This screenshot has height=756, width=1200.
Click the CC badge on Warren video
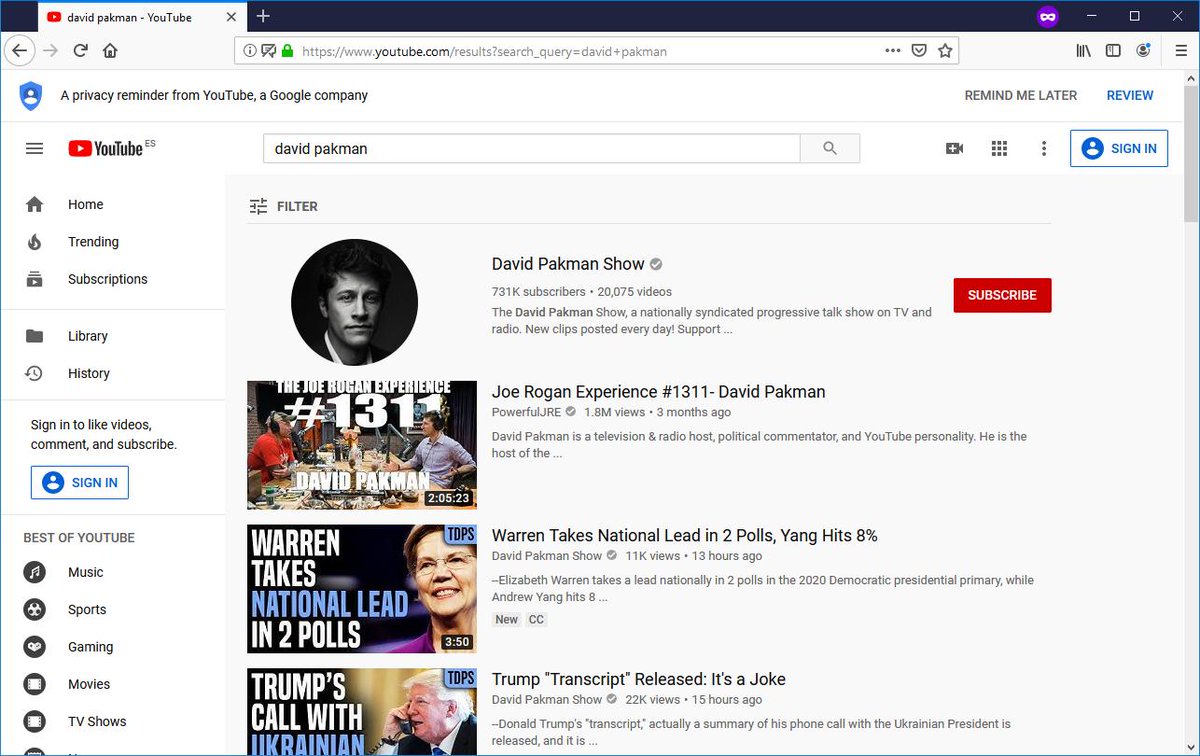click(537, 620)
